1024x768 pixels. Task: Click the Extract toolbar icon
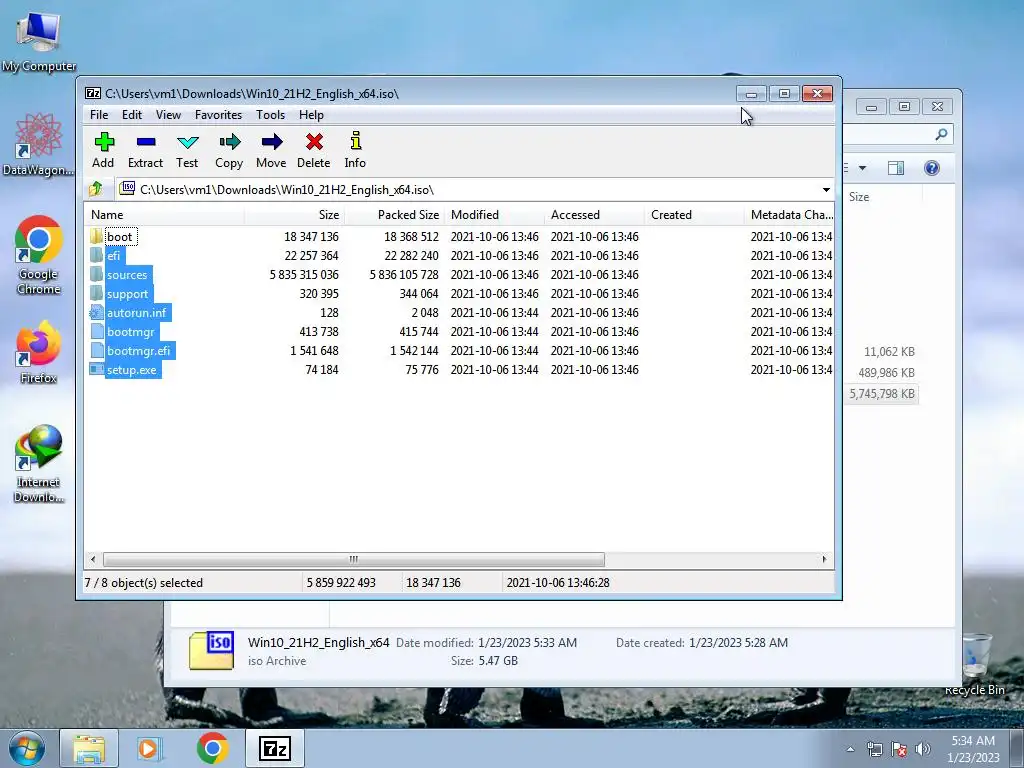[x=145, y=150]
